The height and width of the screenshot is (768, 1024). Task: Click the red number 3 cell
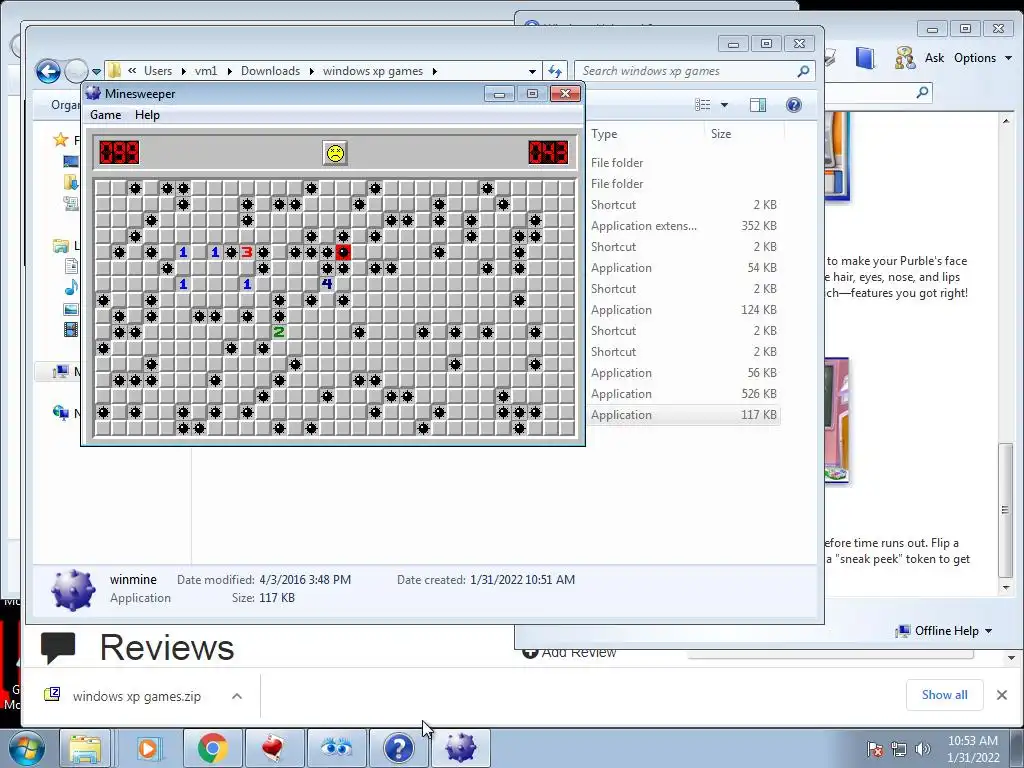[247, 252]
